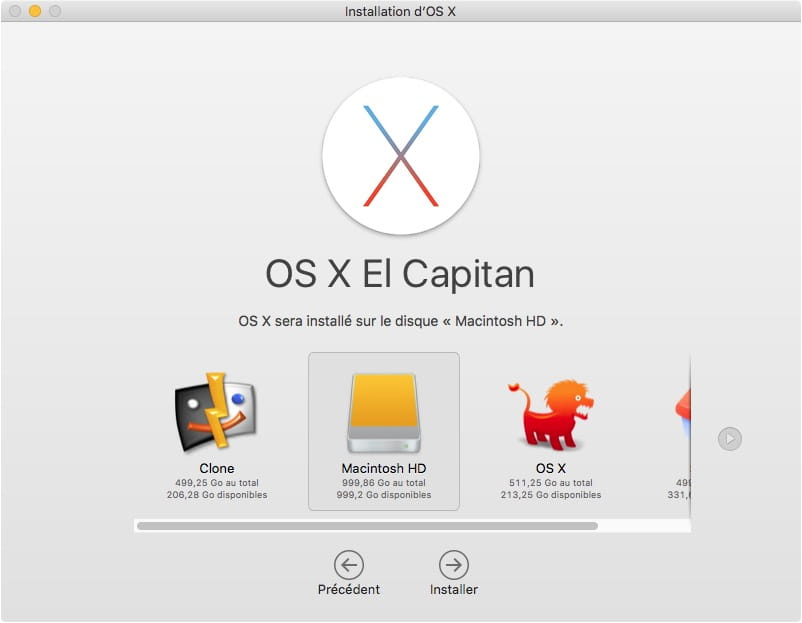This screenshot has height=623, width=802.
Task: Click the "OS X" disk name label
Action: pos(550,468)
